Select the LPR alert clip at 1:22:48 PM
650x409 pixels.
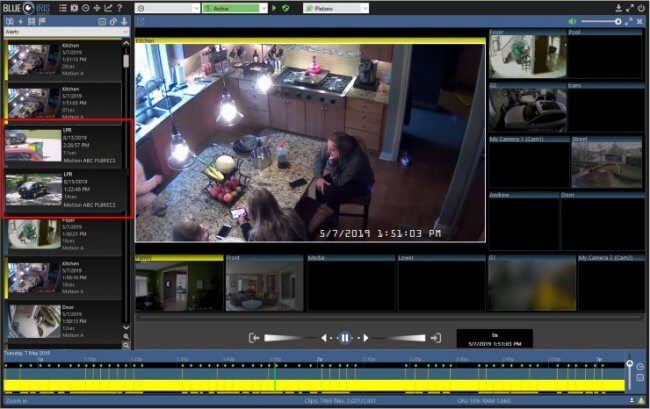point(63,189)
